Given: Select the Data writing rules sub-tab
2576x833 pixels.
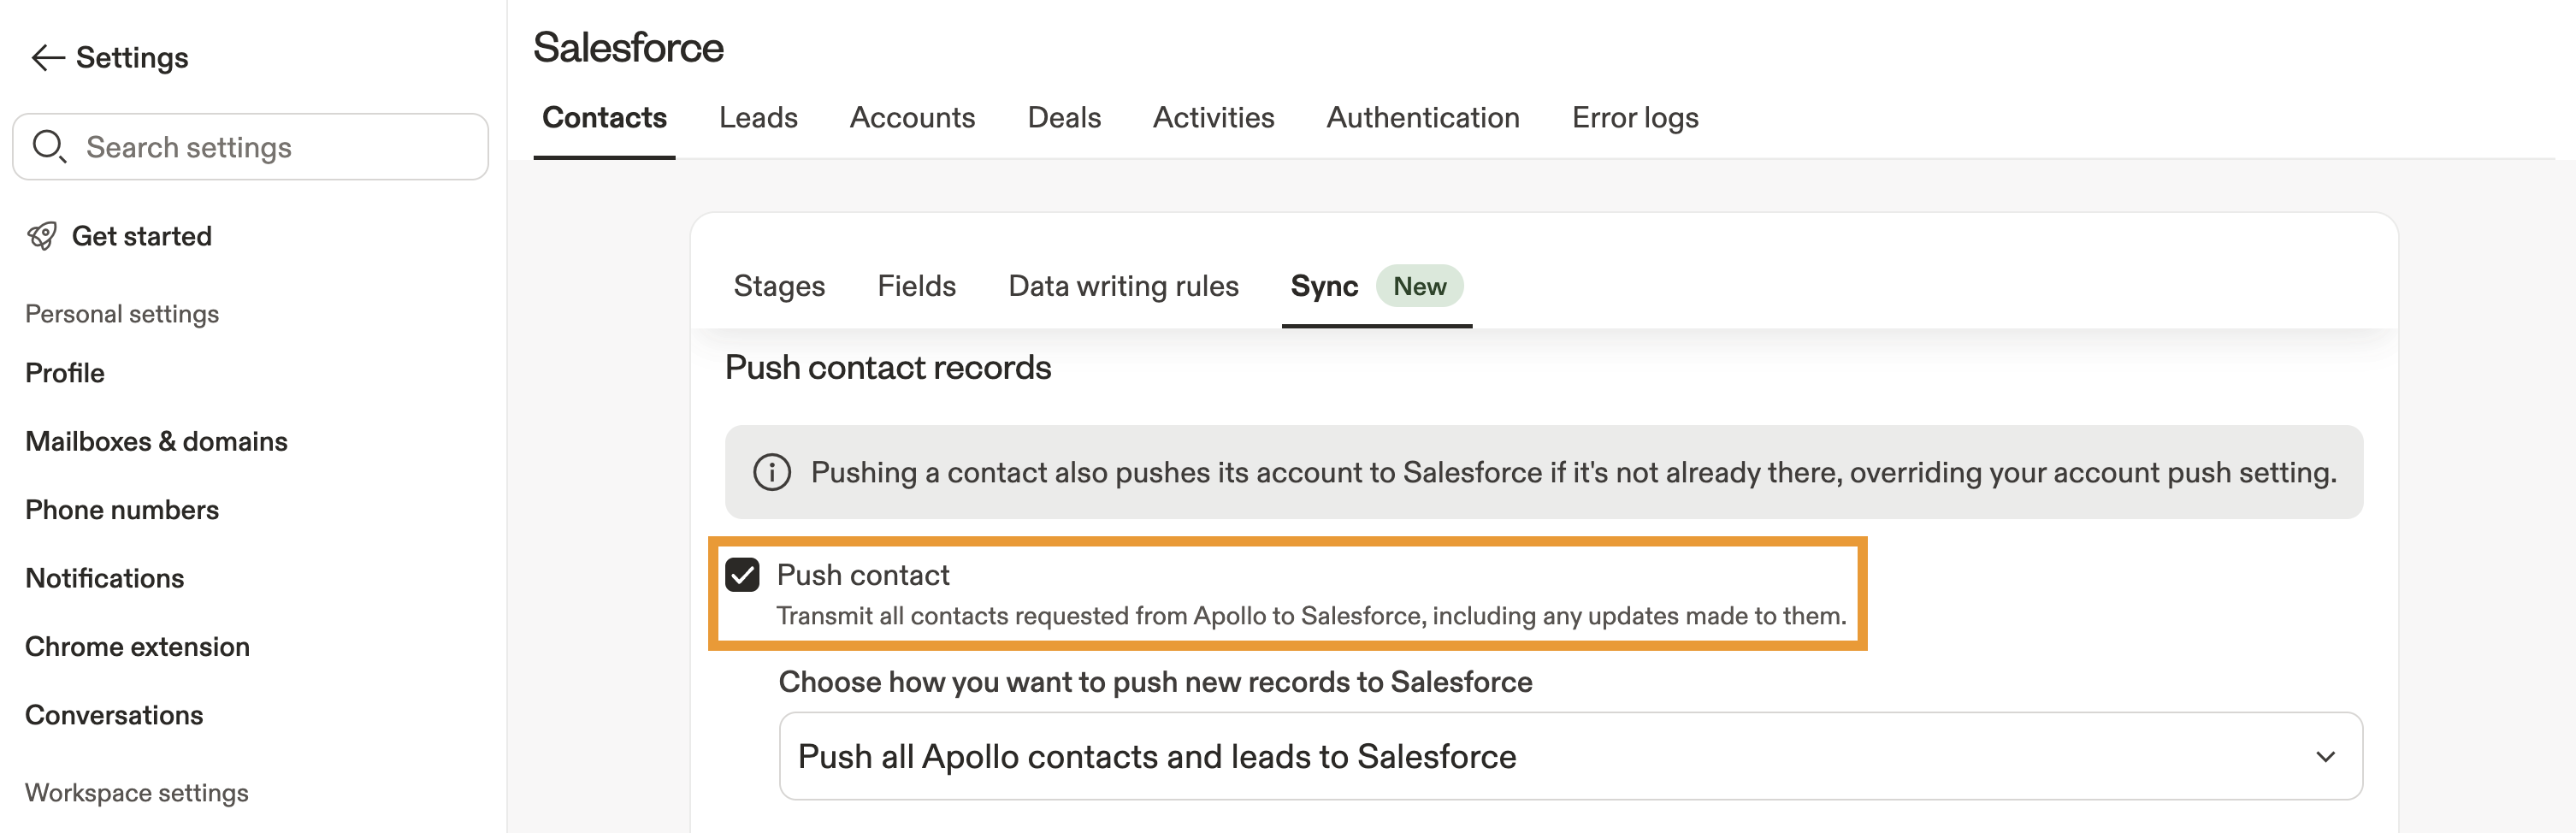Looking at the screenshot, I should [1123, 286].
